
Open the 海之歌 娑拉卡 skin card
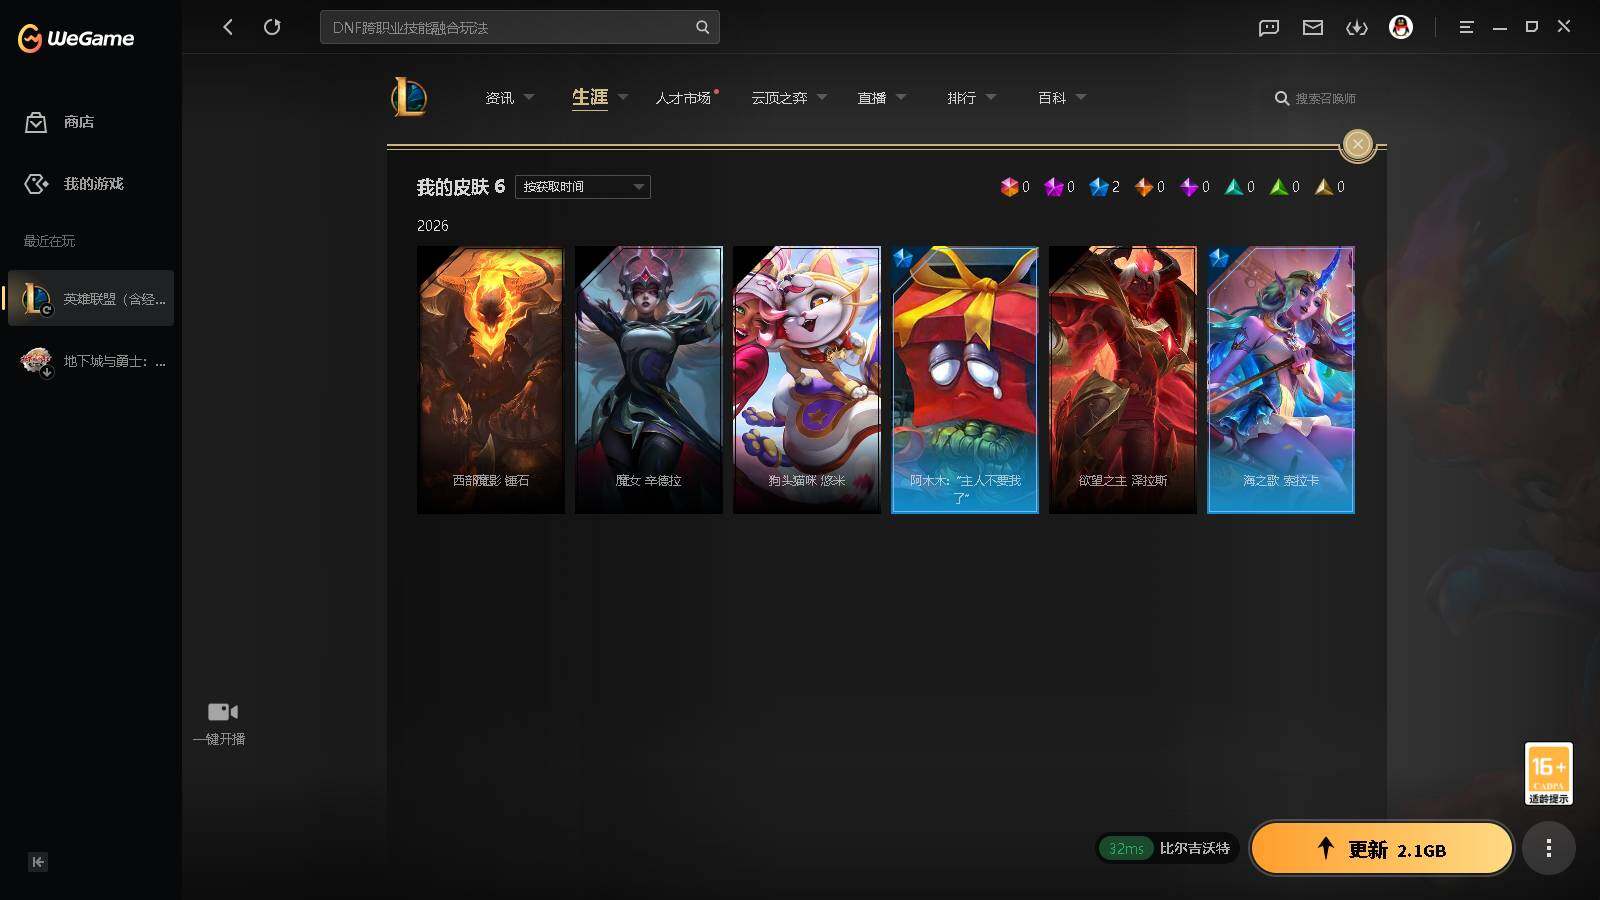coord(1280,380)
